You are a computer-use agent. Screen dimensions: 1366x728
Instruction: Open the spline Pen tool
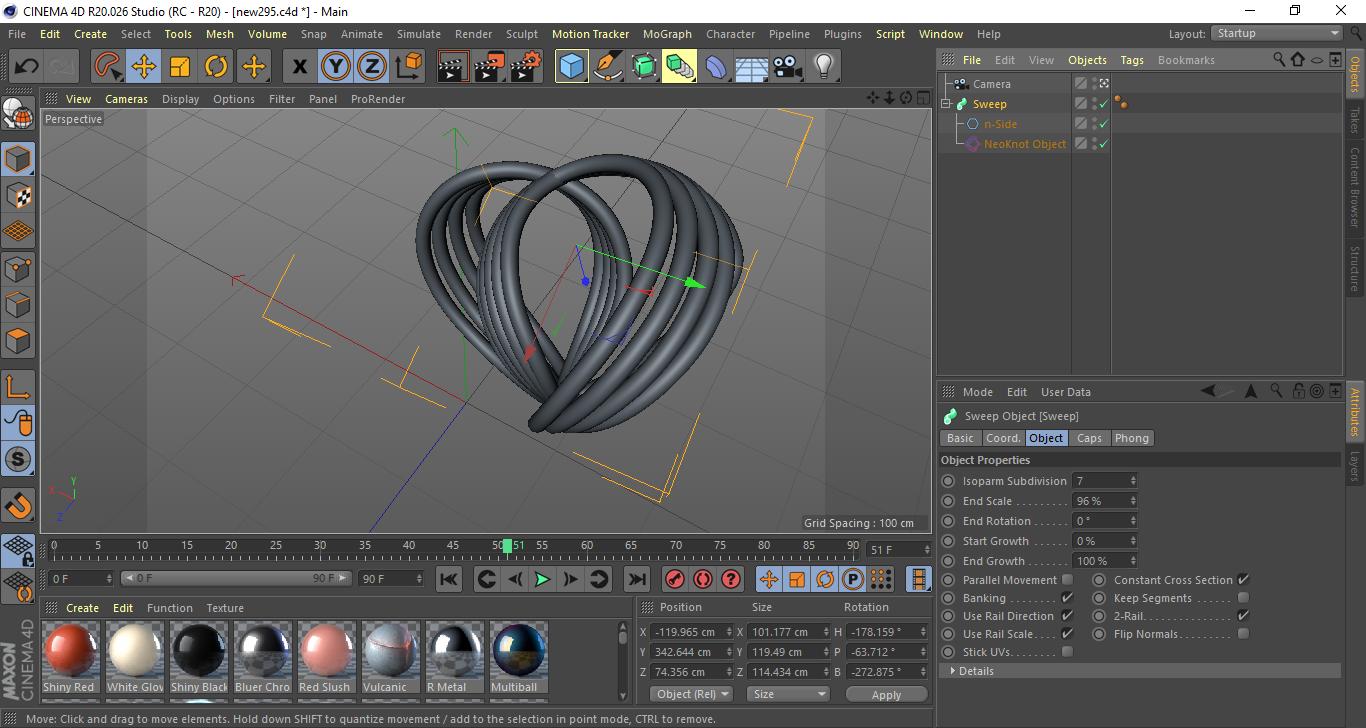pyautogui.click(x=607, y=67)
